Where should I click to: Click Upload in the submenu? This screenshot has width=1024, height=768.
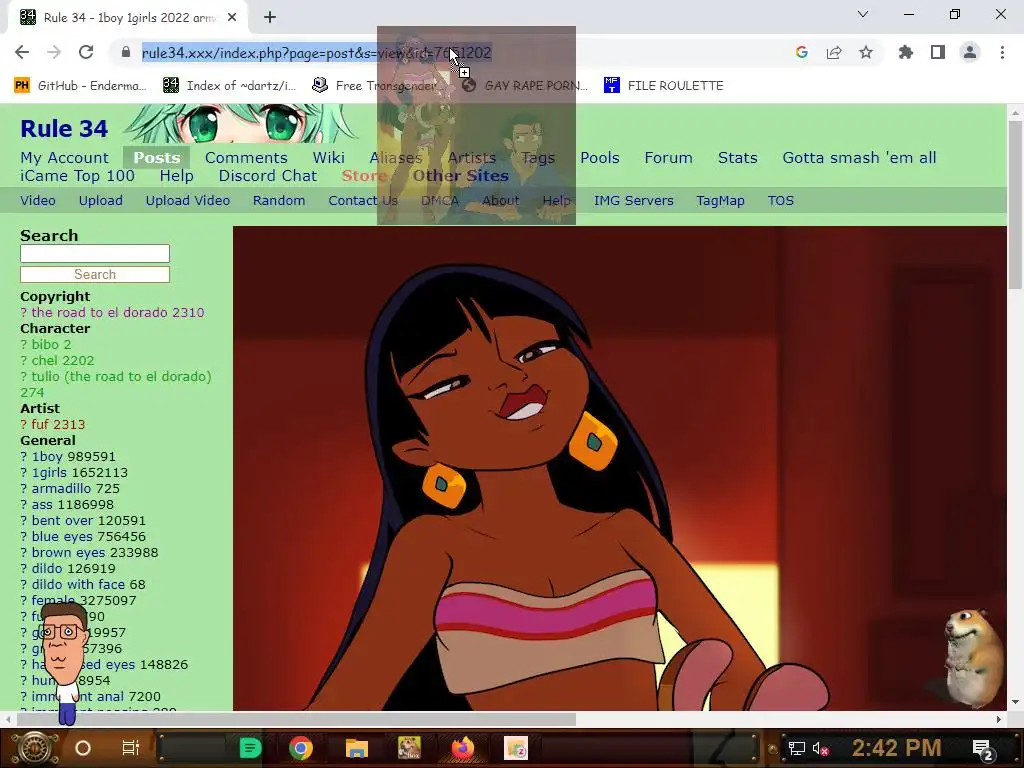click(101, 200)
